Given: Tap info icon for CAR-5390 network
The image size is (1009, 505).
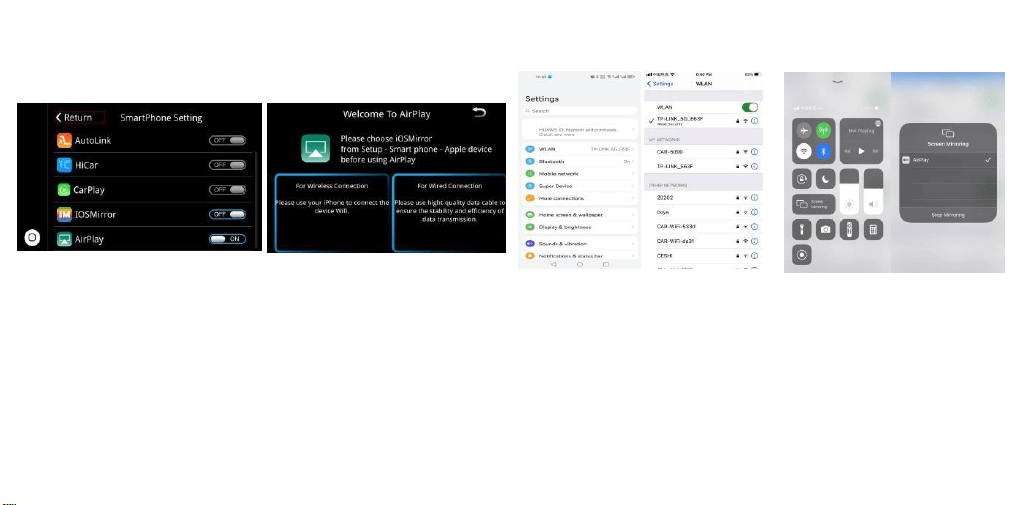Looking at the screenshot, I should tap(754, 152).
